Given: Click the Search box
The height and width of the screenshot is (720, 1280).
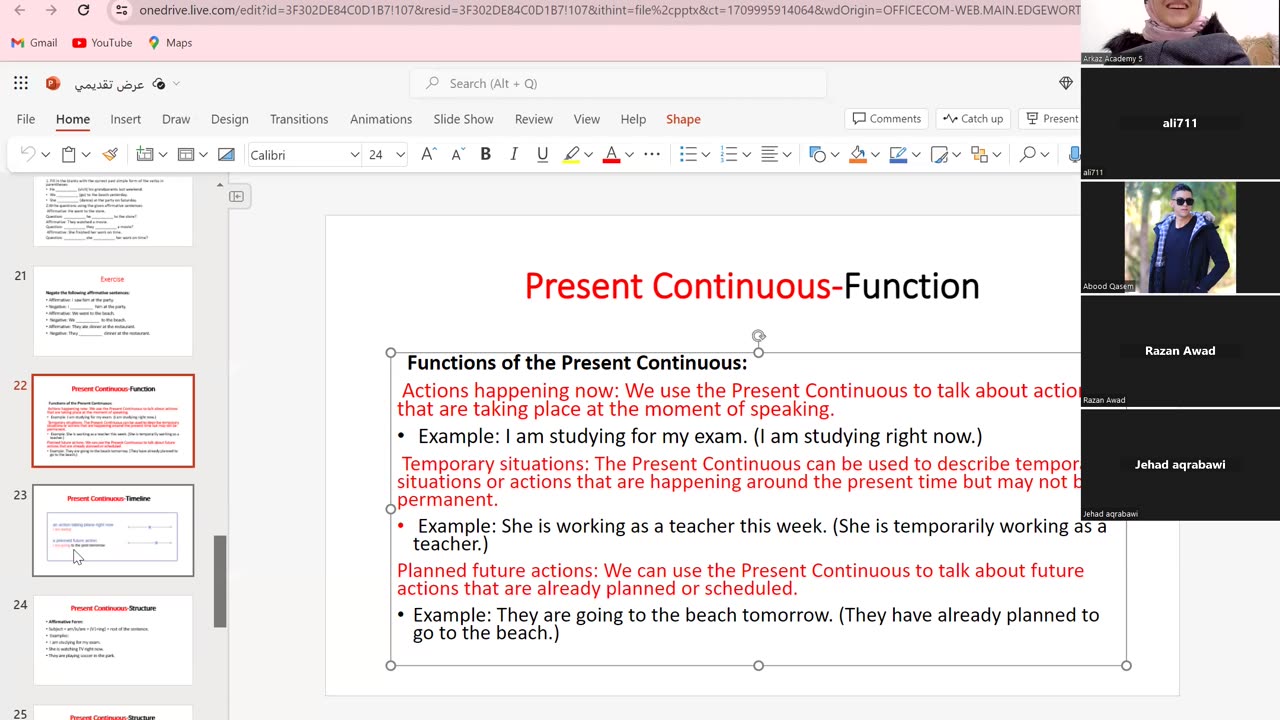Looking at the screenshot, I should click(x=618, y=84).
